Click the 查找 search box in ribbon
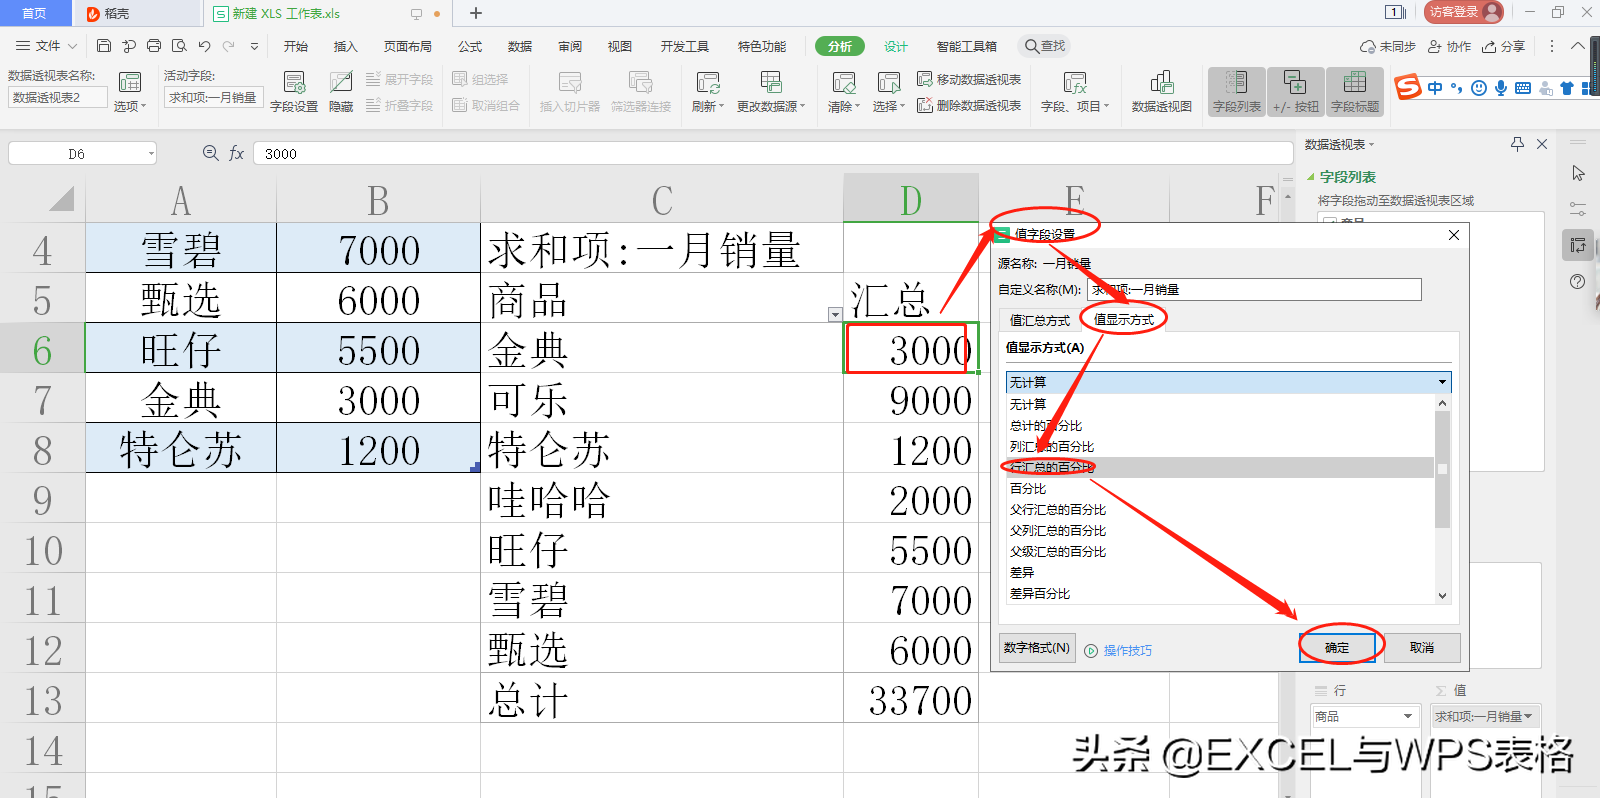The height and width of the screenshot is (798, 1600). tap(1045, 46)
